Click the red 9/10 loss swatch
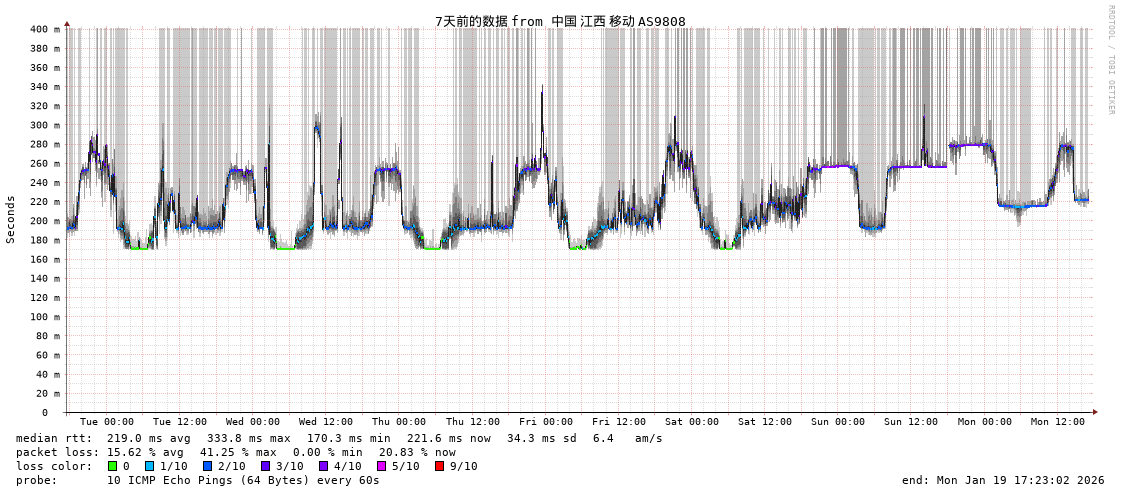Screen dimensions: 1121x494 coord(440,466)
